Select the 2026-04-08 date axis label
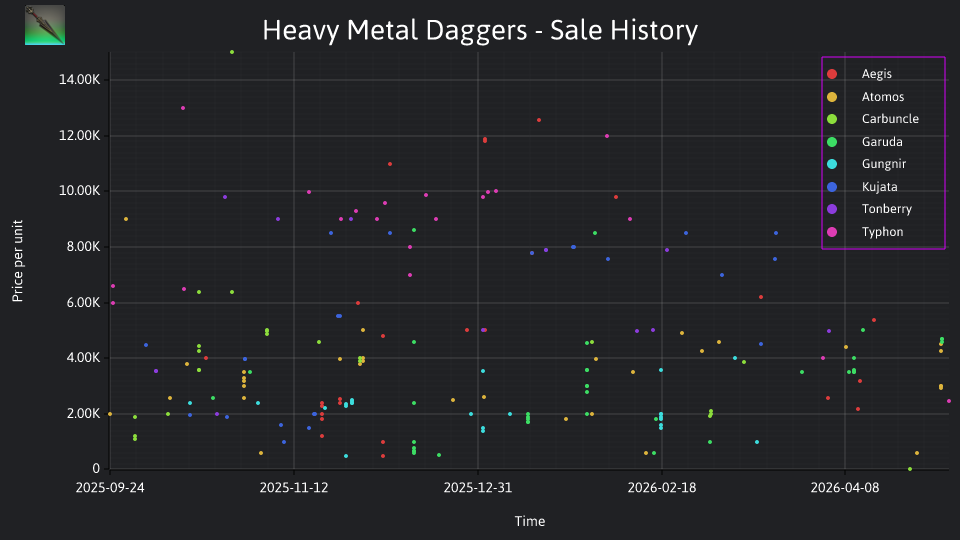 [x=845, y=488]
